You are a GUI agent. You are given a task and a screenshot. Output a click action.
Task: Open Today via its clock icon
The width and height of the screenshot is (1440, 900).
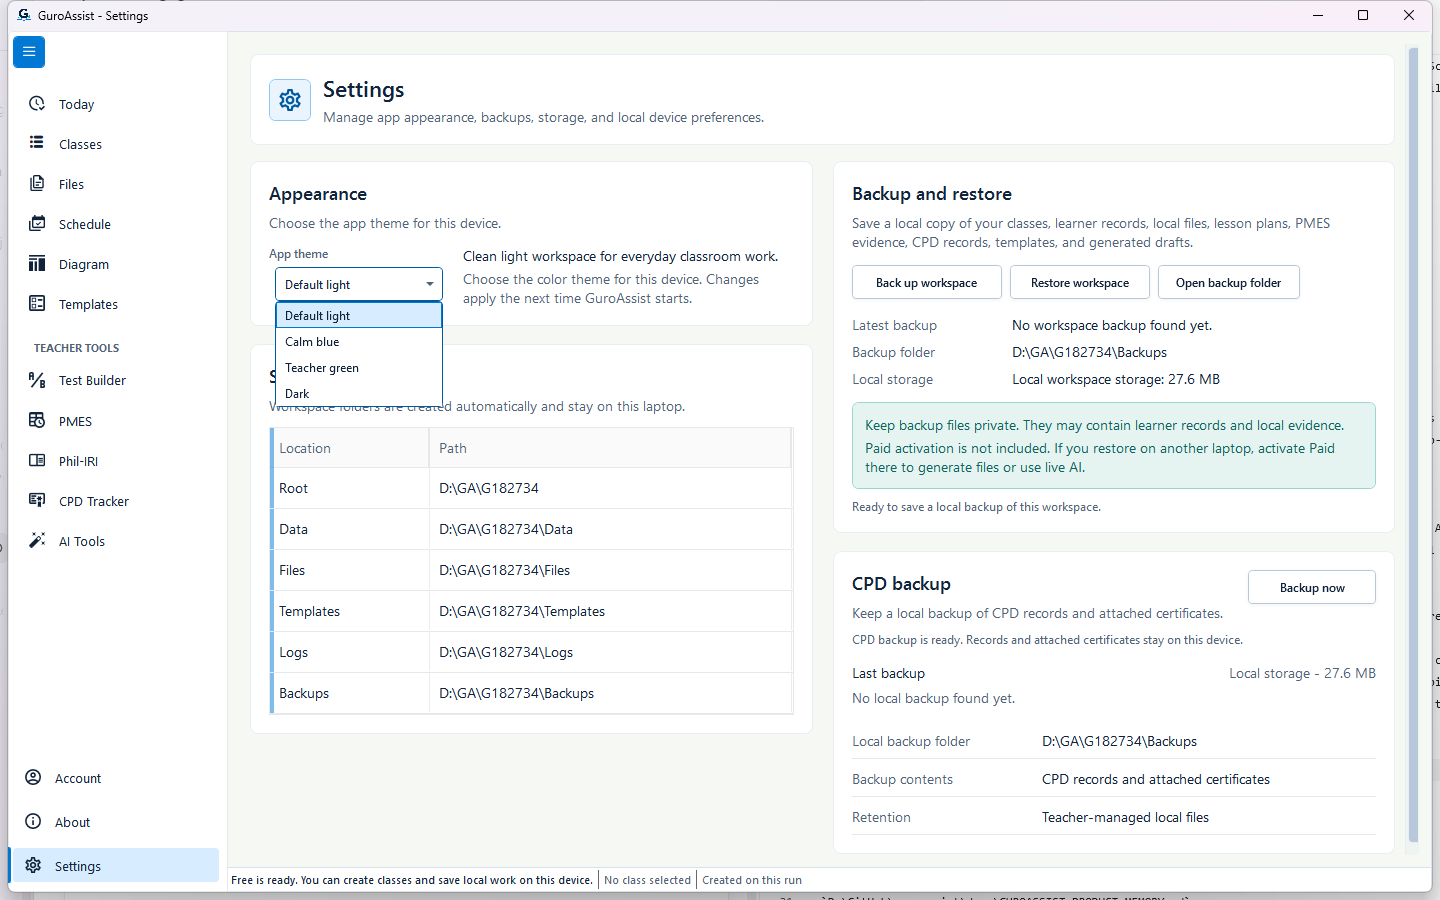pos(37,104)
